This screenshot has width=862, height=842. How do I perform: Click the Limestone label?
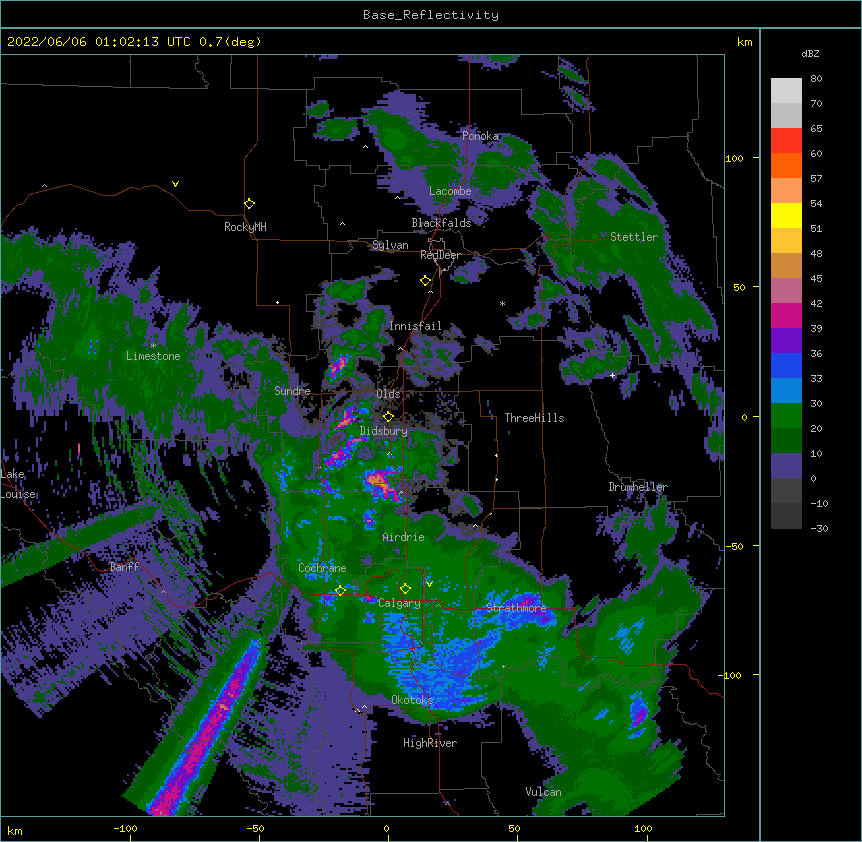tap(153, 356)
